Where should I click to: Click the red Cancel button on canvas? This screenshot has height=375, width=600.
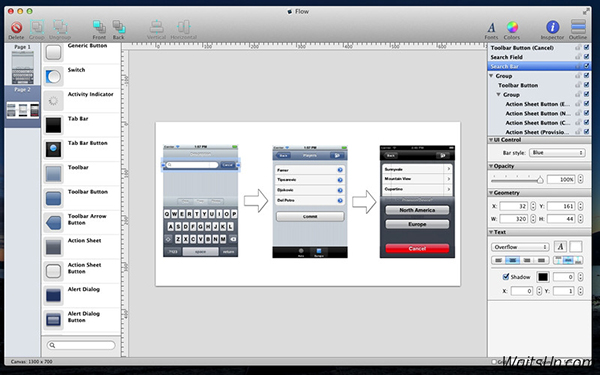(417, 248)
